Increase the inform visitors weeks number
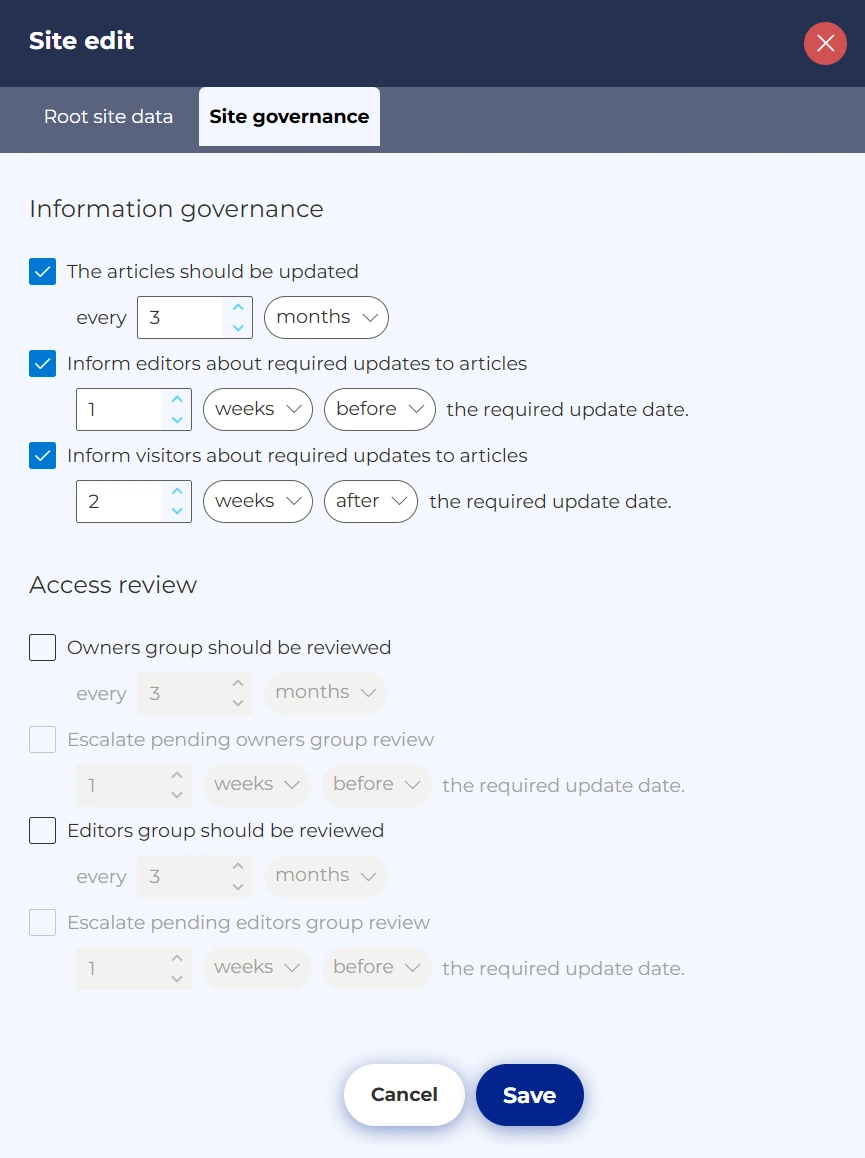Image resolution: width=865 pixels, height=1158 pixels. tap(177, 492)
